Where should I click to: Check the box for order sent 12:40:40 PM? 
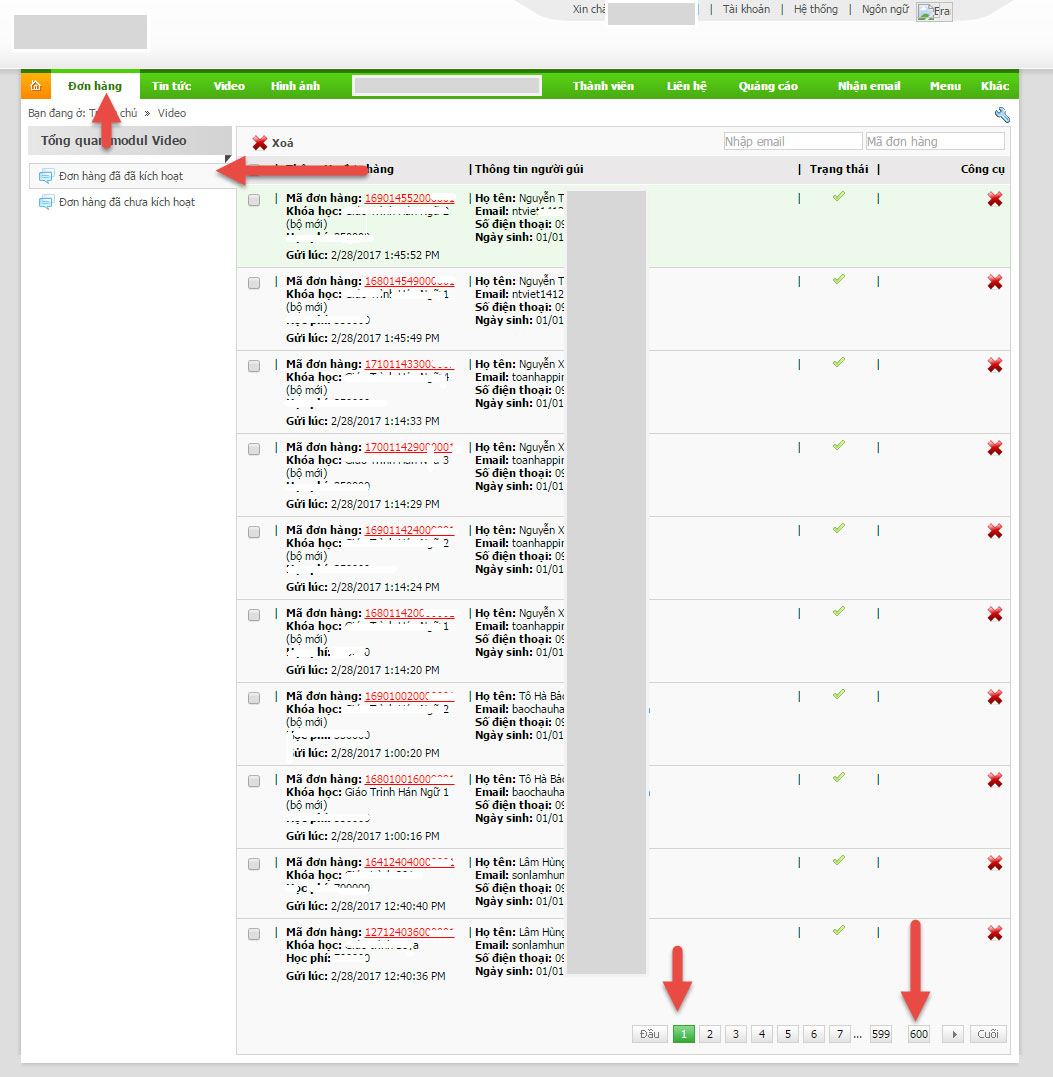tap(254, 864)
